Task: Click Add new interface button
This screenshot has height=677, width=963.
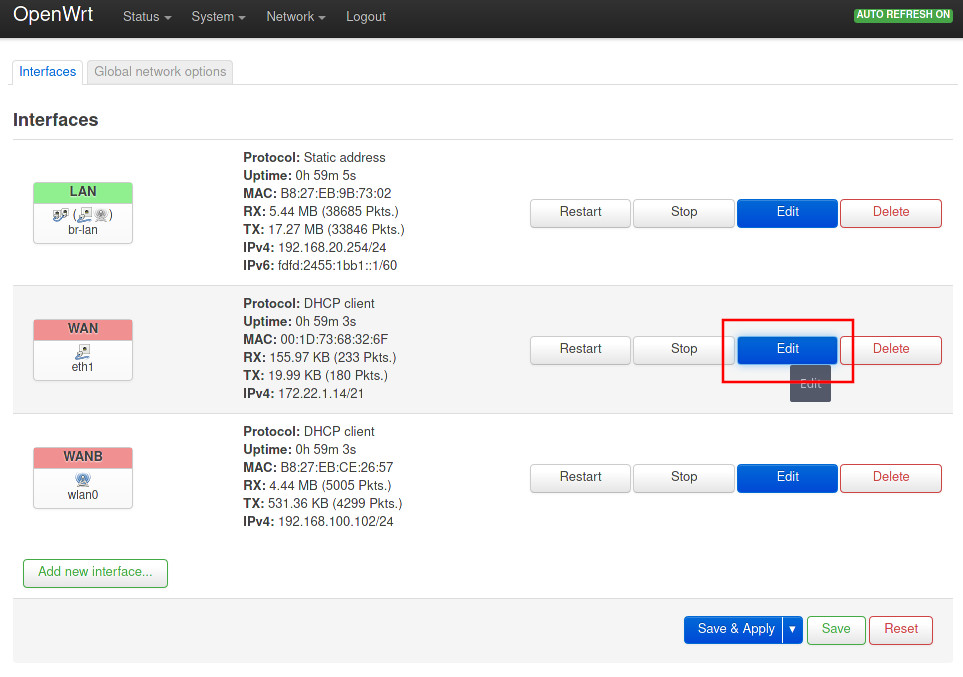Action: pyautogui.click(x=95, y=573)
